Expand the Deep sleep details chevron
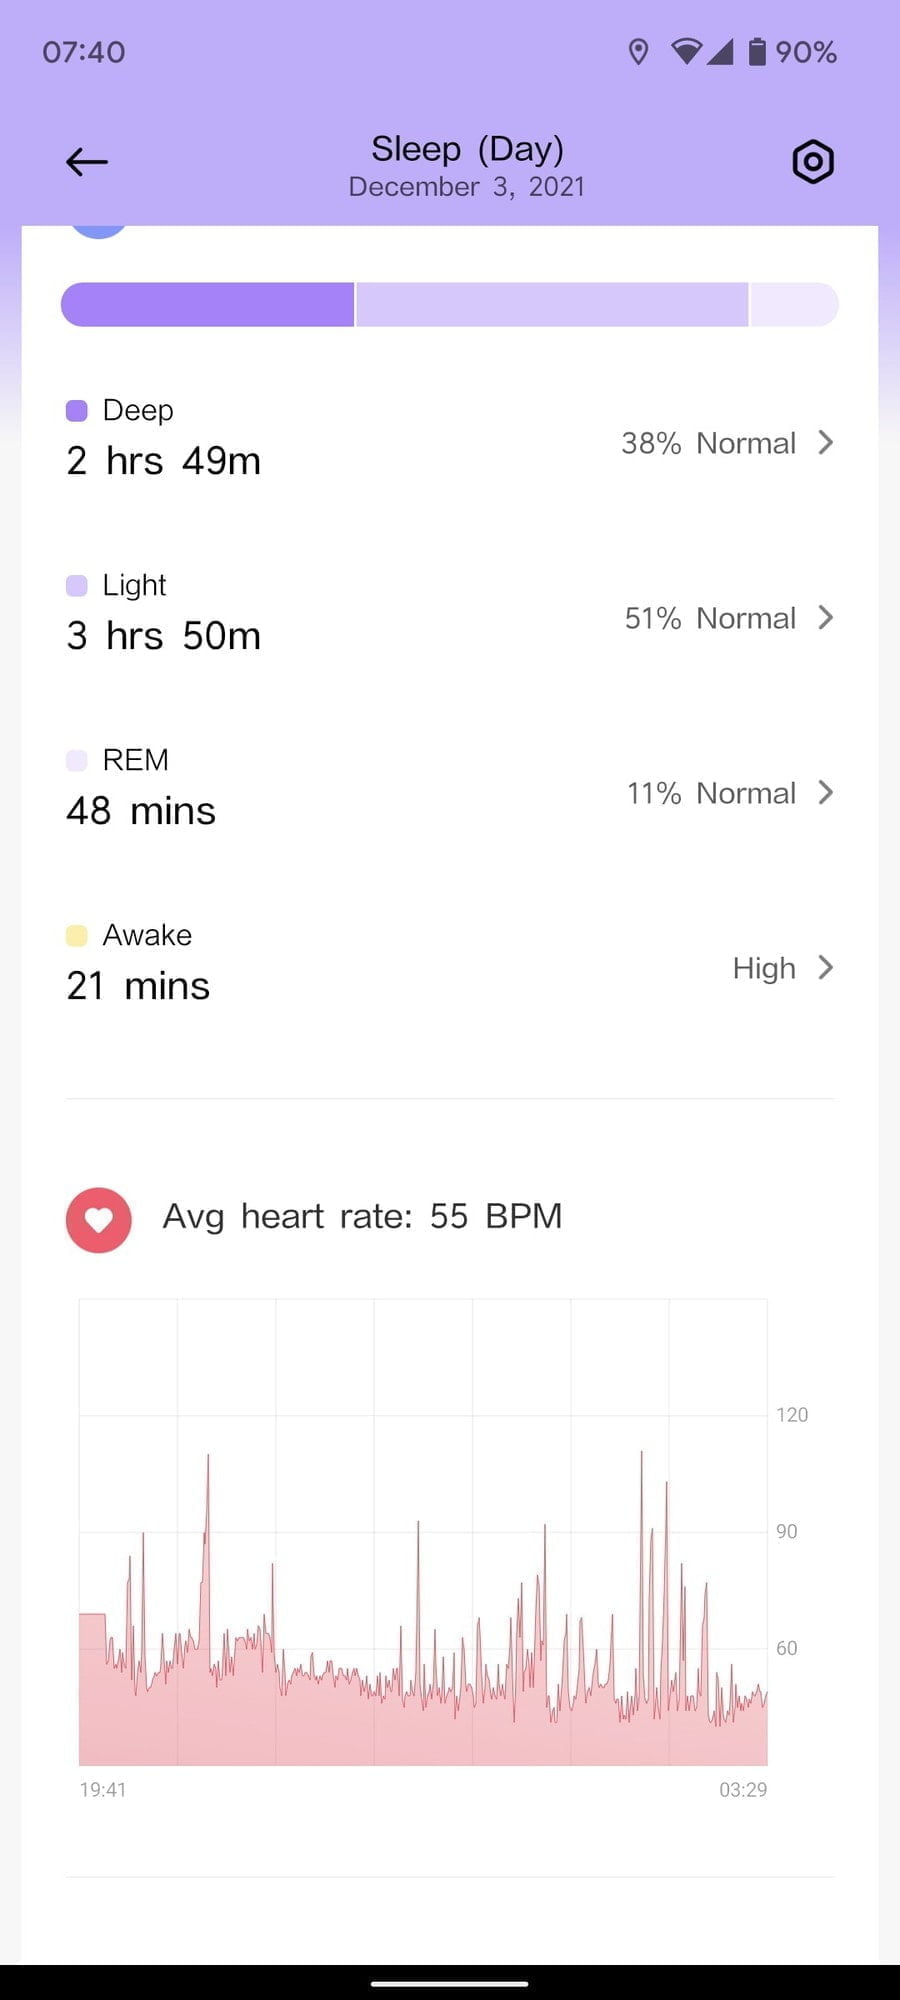Image resolution: width=900 pixels, height=2000 pixels. [825, 443]
